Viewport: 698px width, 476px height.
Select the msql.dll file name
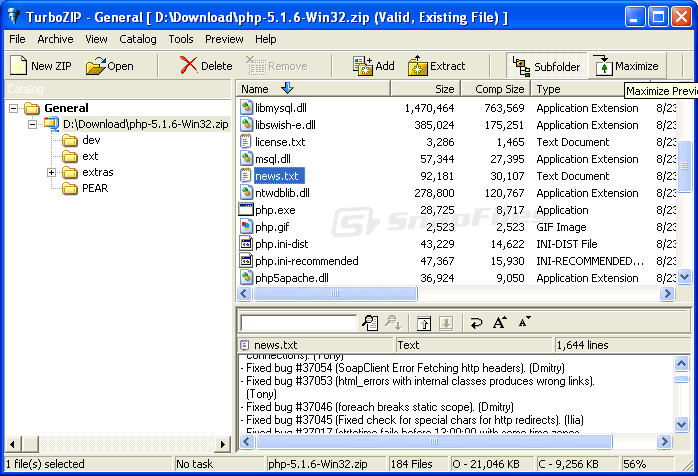pyautogui.click(x=272, y=159)
